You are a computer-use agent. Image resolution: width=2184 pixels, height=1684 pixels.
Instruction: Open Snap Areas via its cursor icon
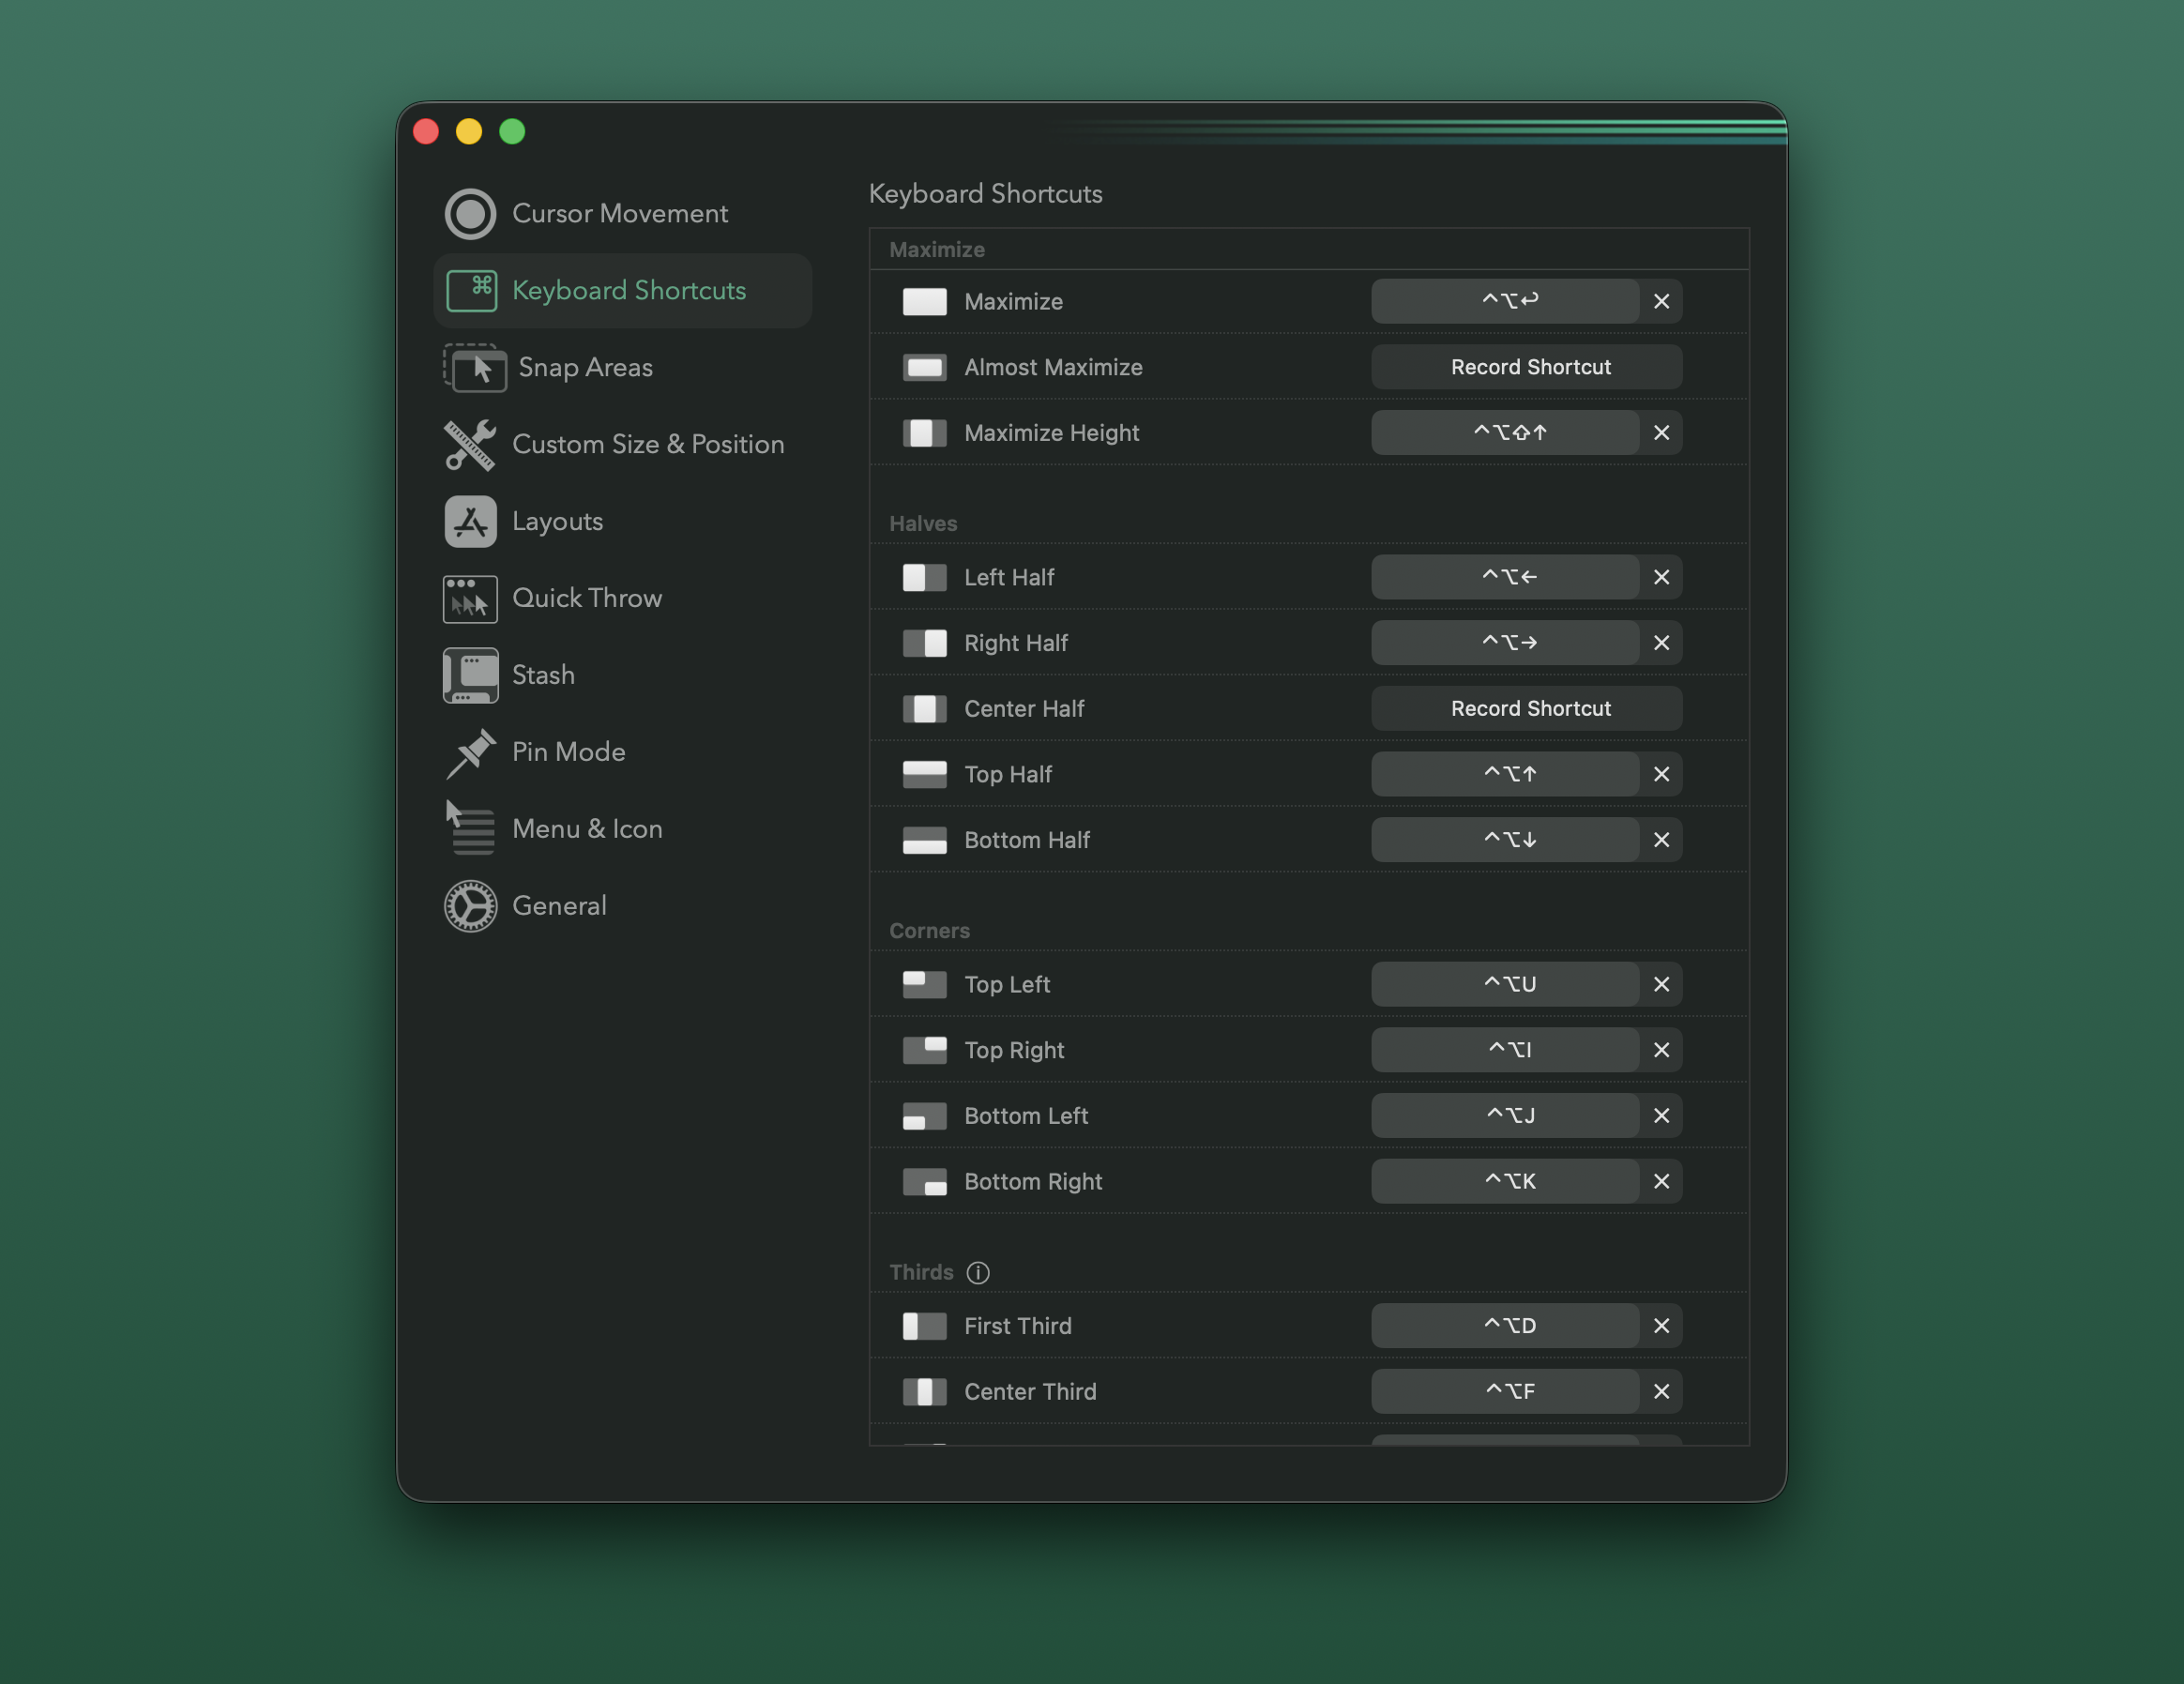(474, 368)
